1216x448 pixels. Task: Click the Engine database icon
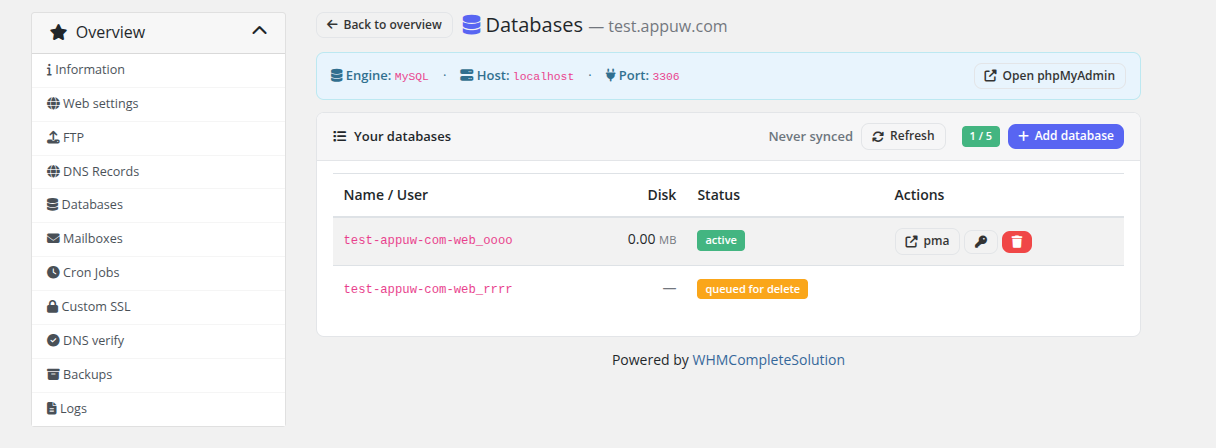337,76
